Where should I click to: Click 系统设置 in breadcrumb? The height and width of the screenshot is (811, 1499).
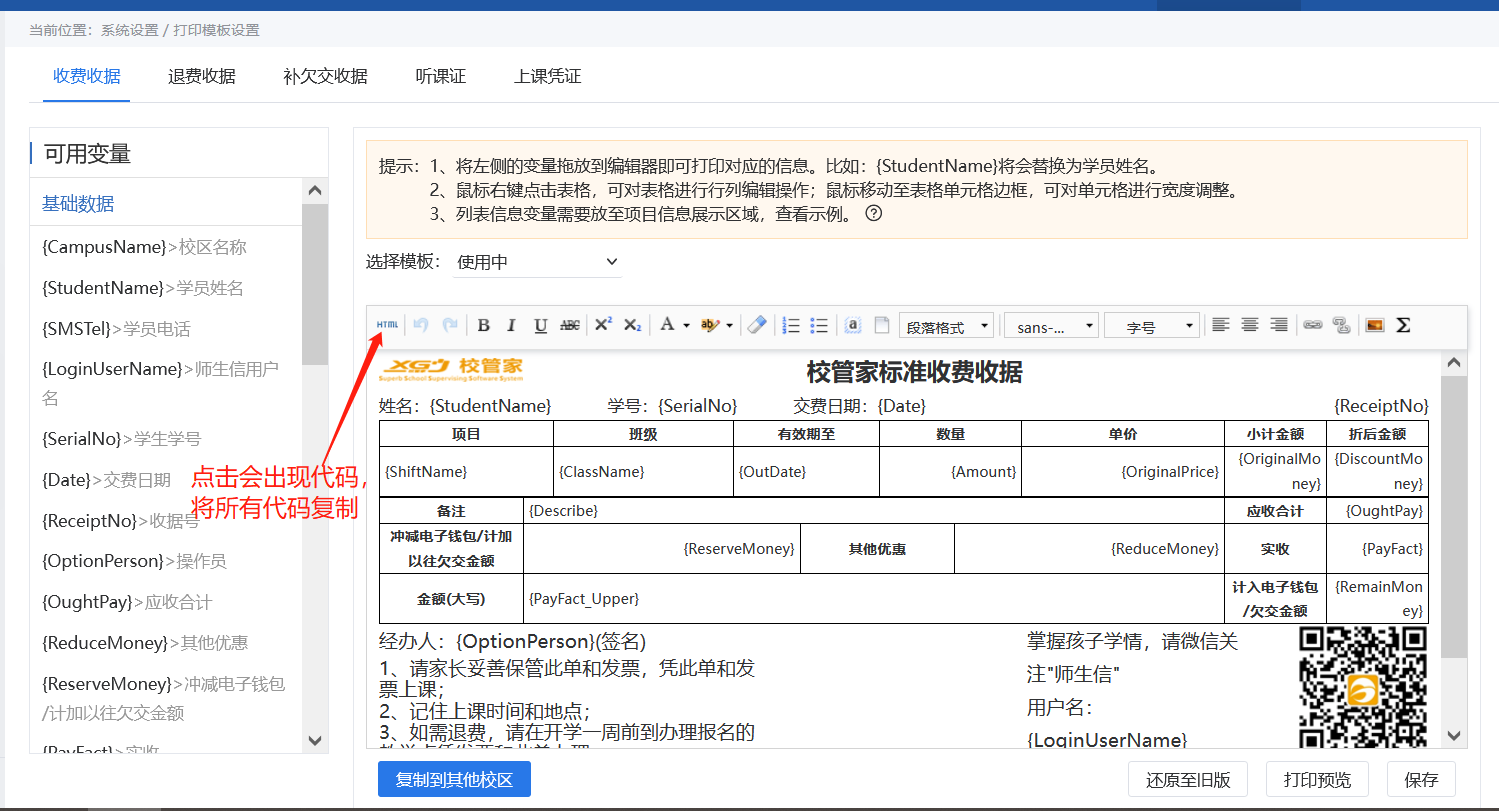(x=129, y=30)
